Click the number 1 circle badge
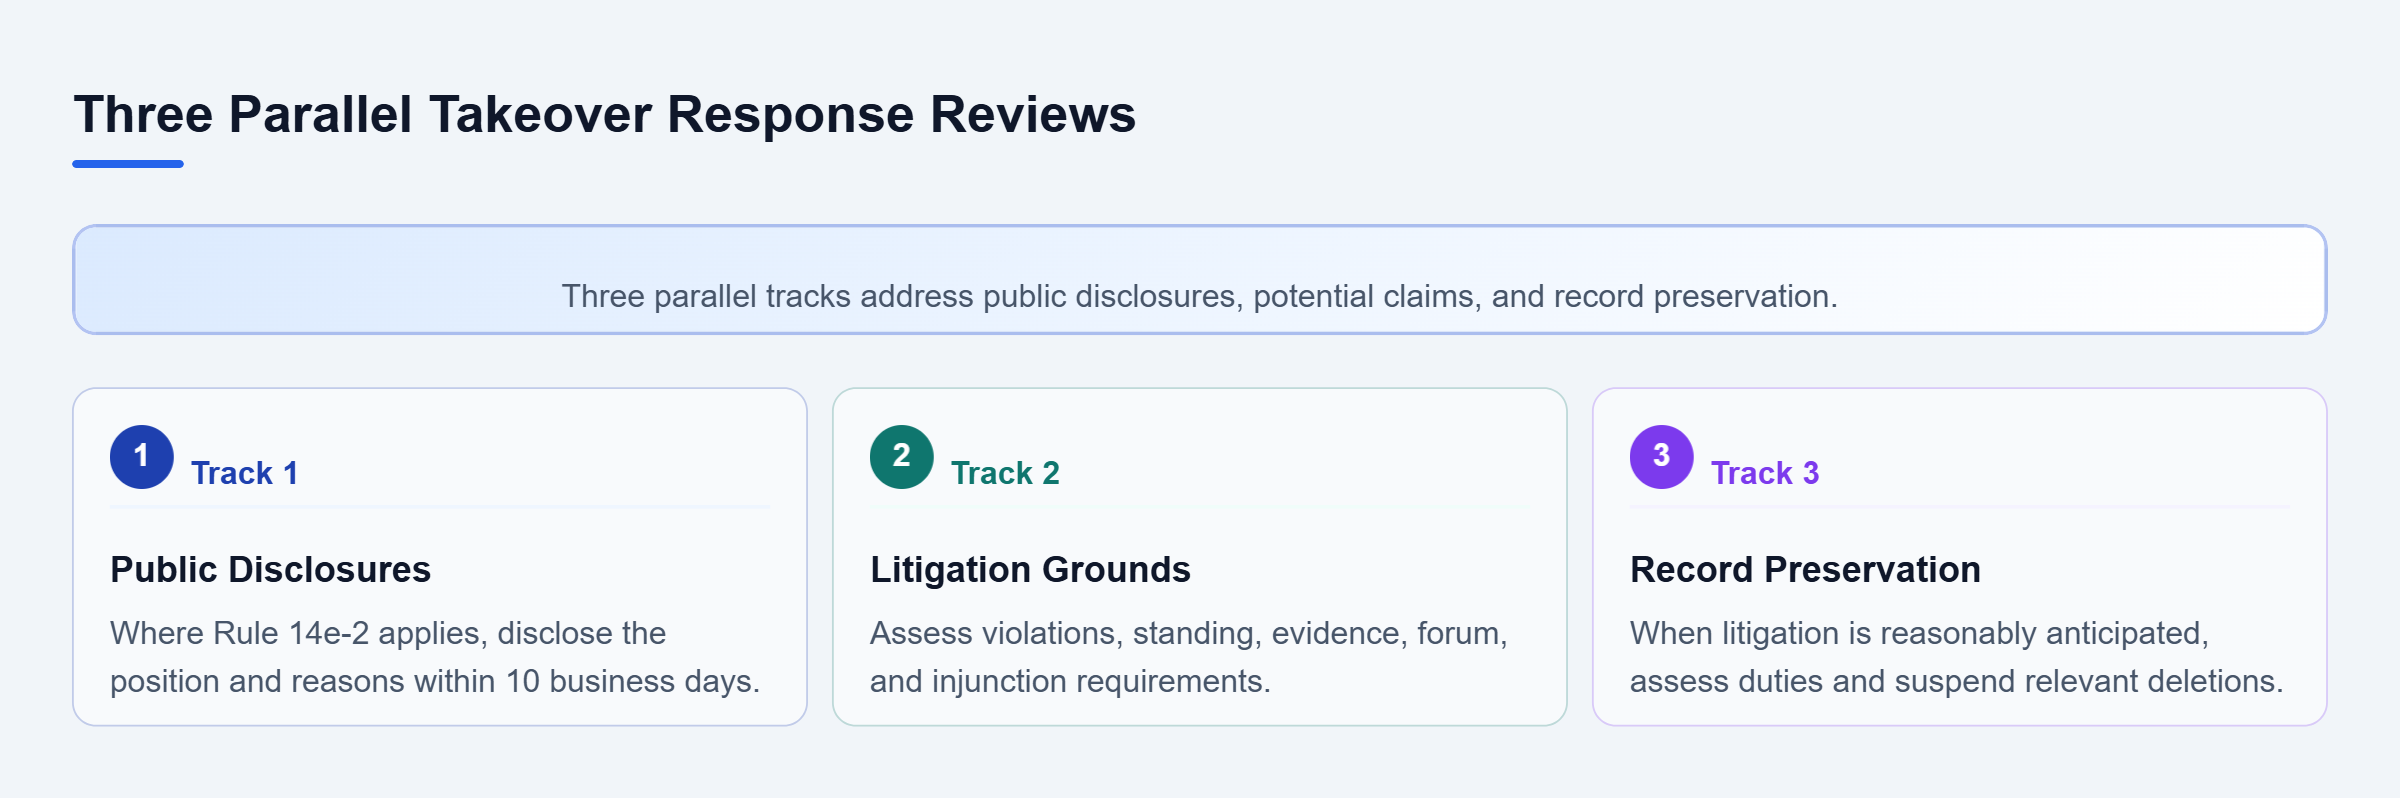This screenshot has height=798, width=2400. (142, 457)
